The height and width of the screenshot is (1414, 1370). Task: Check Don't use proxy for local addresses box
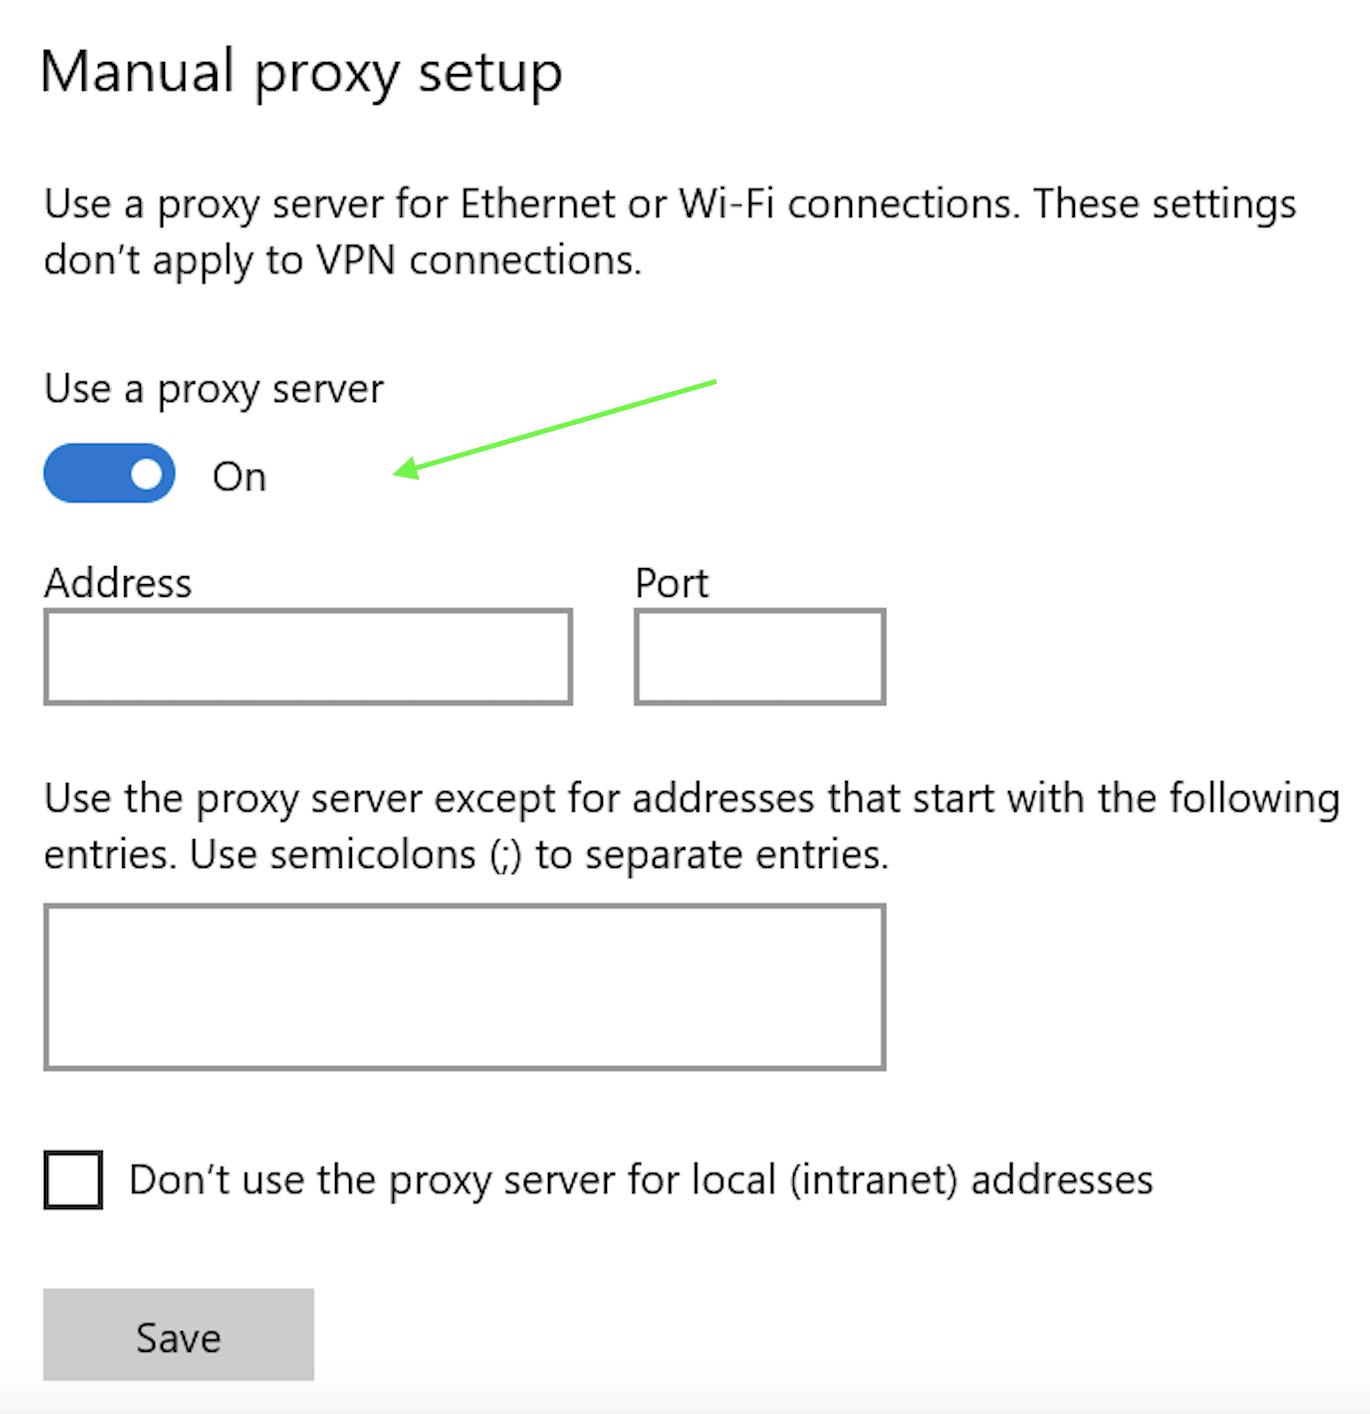click(x=73, y=1180)
